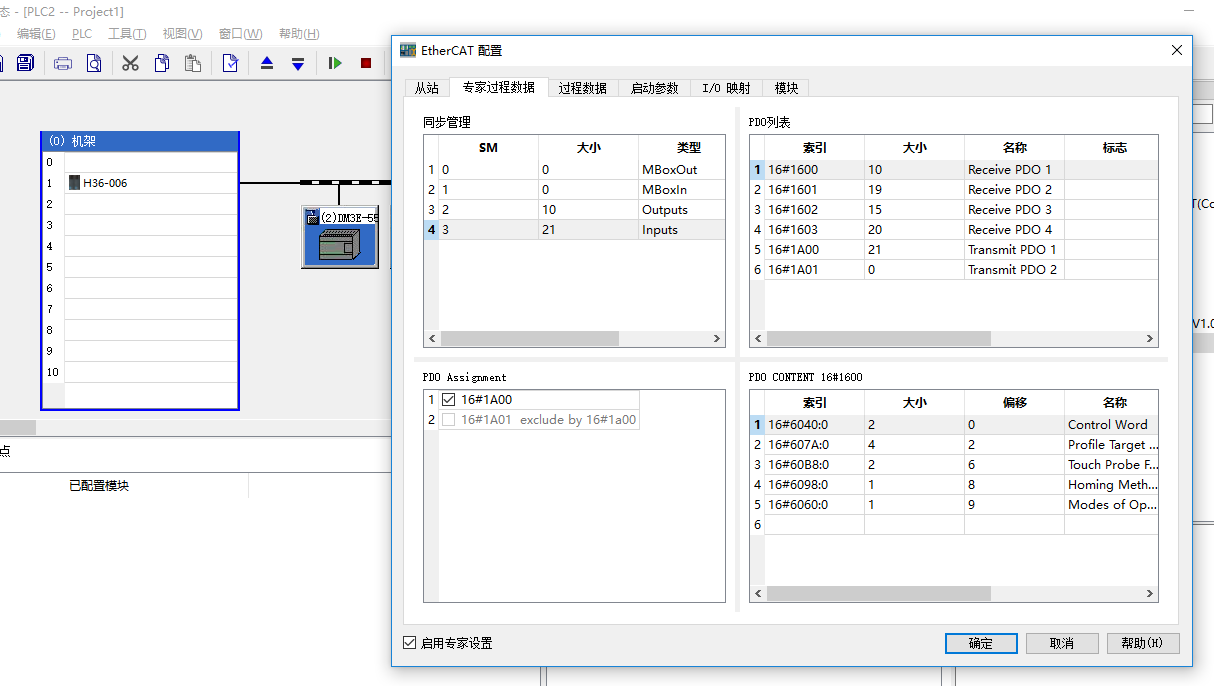Close the EtherCAT 配置 dialog
Viewport: 1214px width, 686px height.
click(x=1176, y=50)
